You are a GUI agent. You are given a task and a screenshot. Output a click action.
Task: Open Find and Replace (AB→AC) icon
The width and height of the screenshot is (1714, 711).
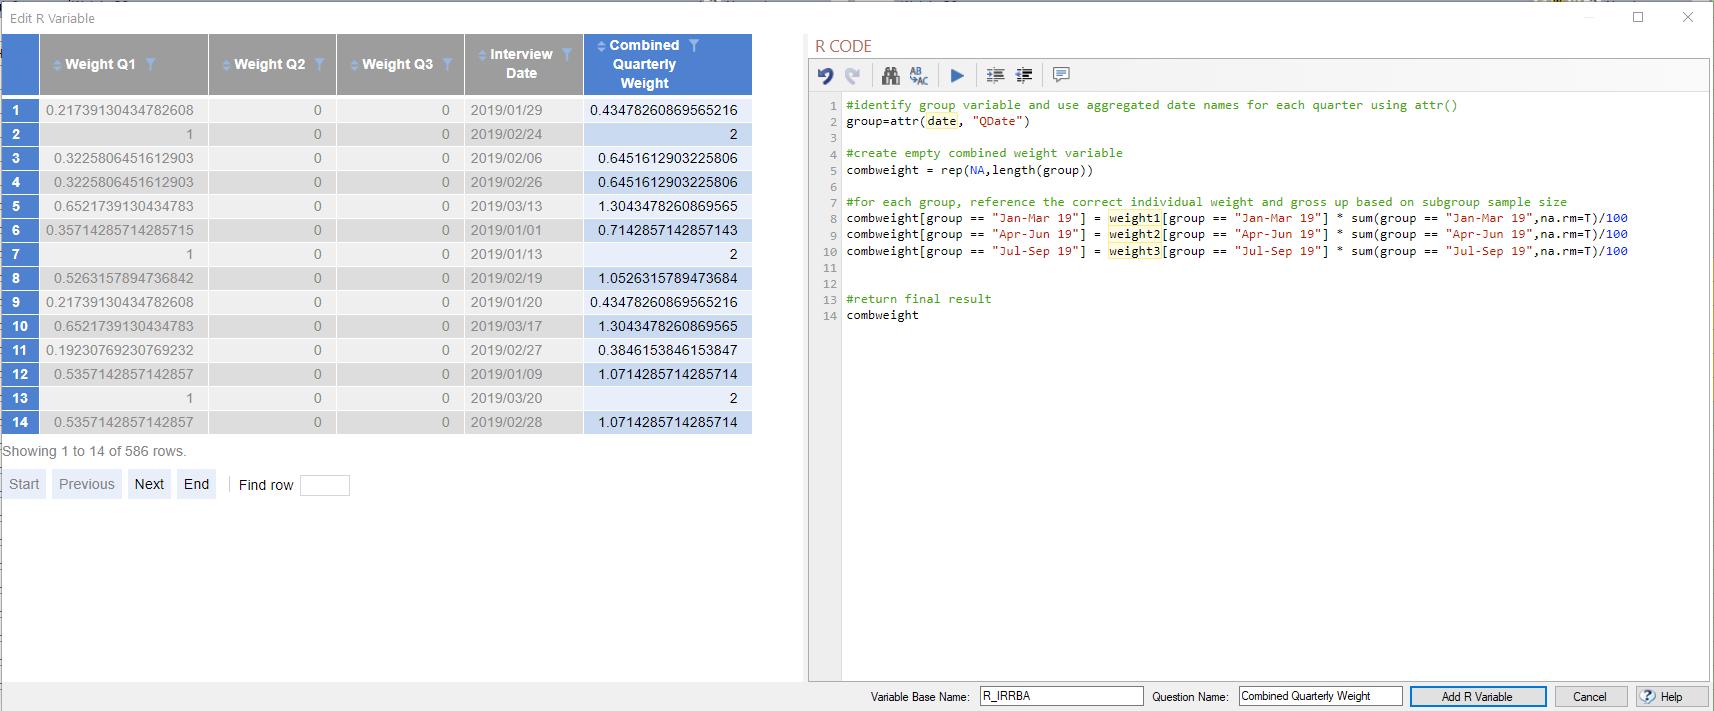(919, 76)
